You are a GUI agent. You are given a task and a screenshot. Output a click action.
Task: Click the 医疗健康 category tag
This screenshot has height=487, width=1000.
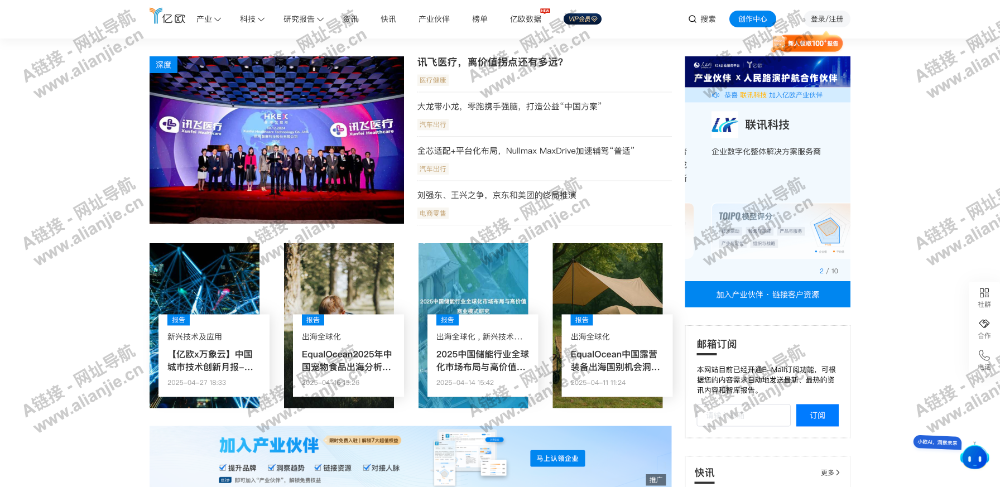[433, 80]
